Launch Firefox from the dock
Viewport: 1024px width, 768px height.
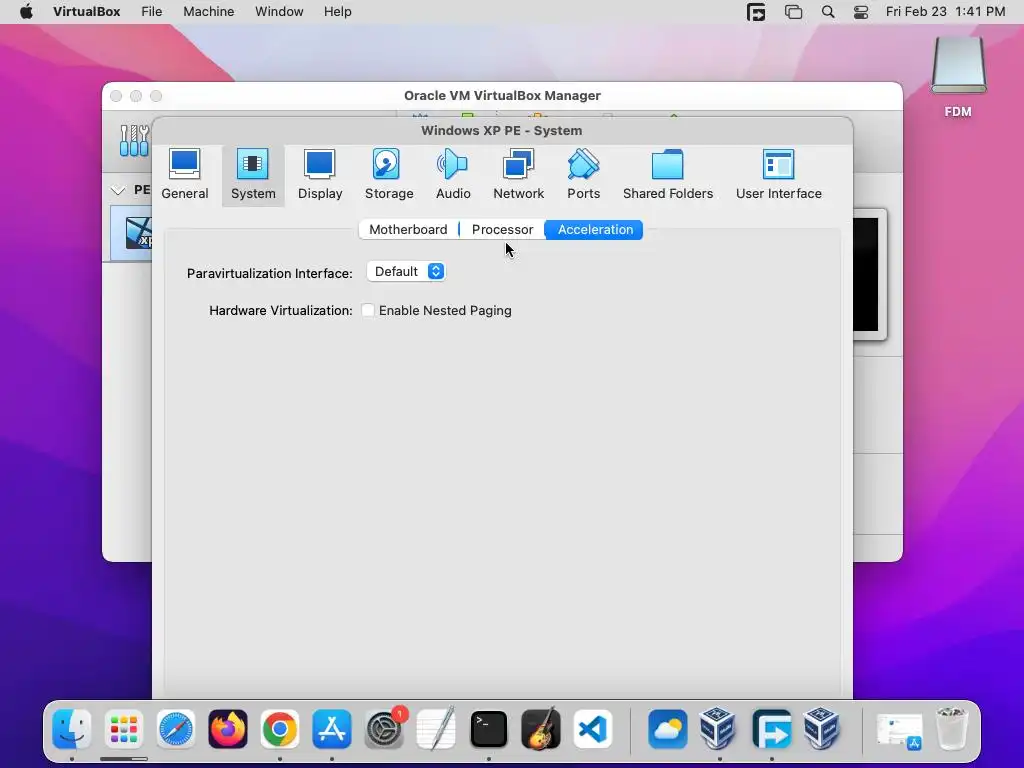[228, 729]
